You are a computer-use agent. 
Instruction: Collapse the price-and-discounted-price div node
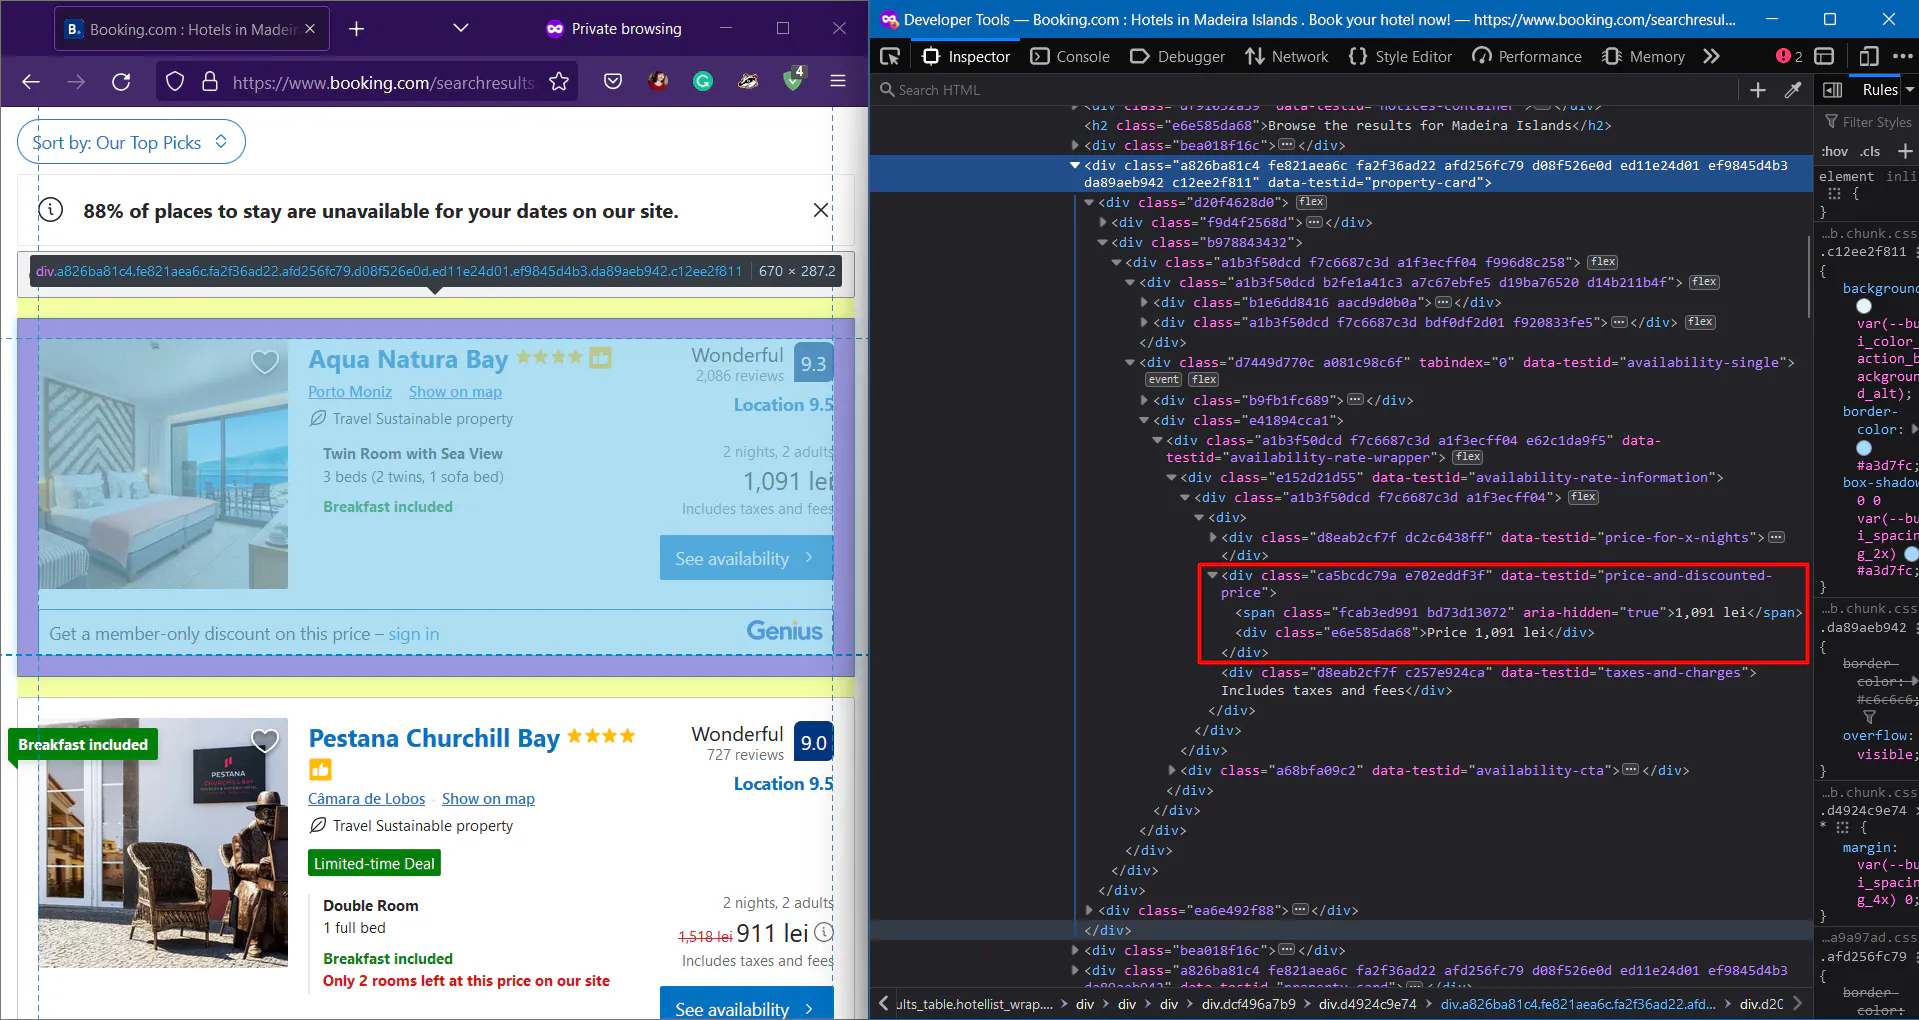click(x=1212, y=575)
